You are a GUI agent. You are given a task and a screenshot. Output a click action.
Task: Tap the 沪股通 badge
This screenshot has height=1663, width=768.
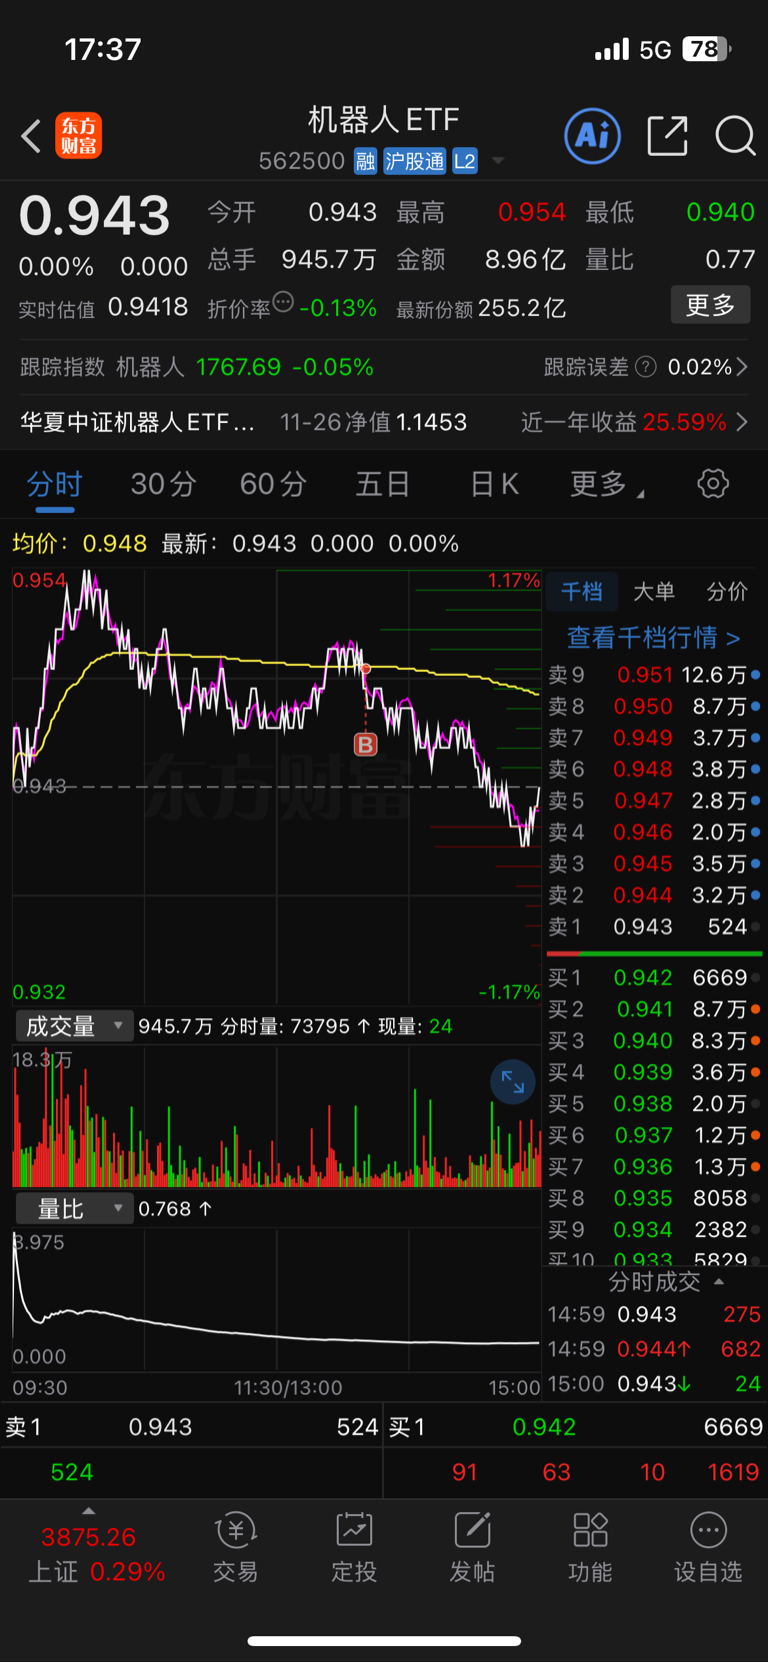[x=415, y=161]
